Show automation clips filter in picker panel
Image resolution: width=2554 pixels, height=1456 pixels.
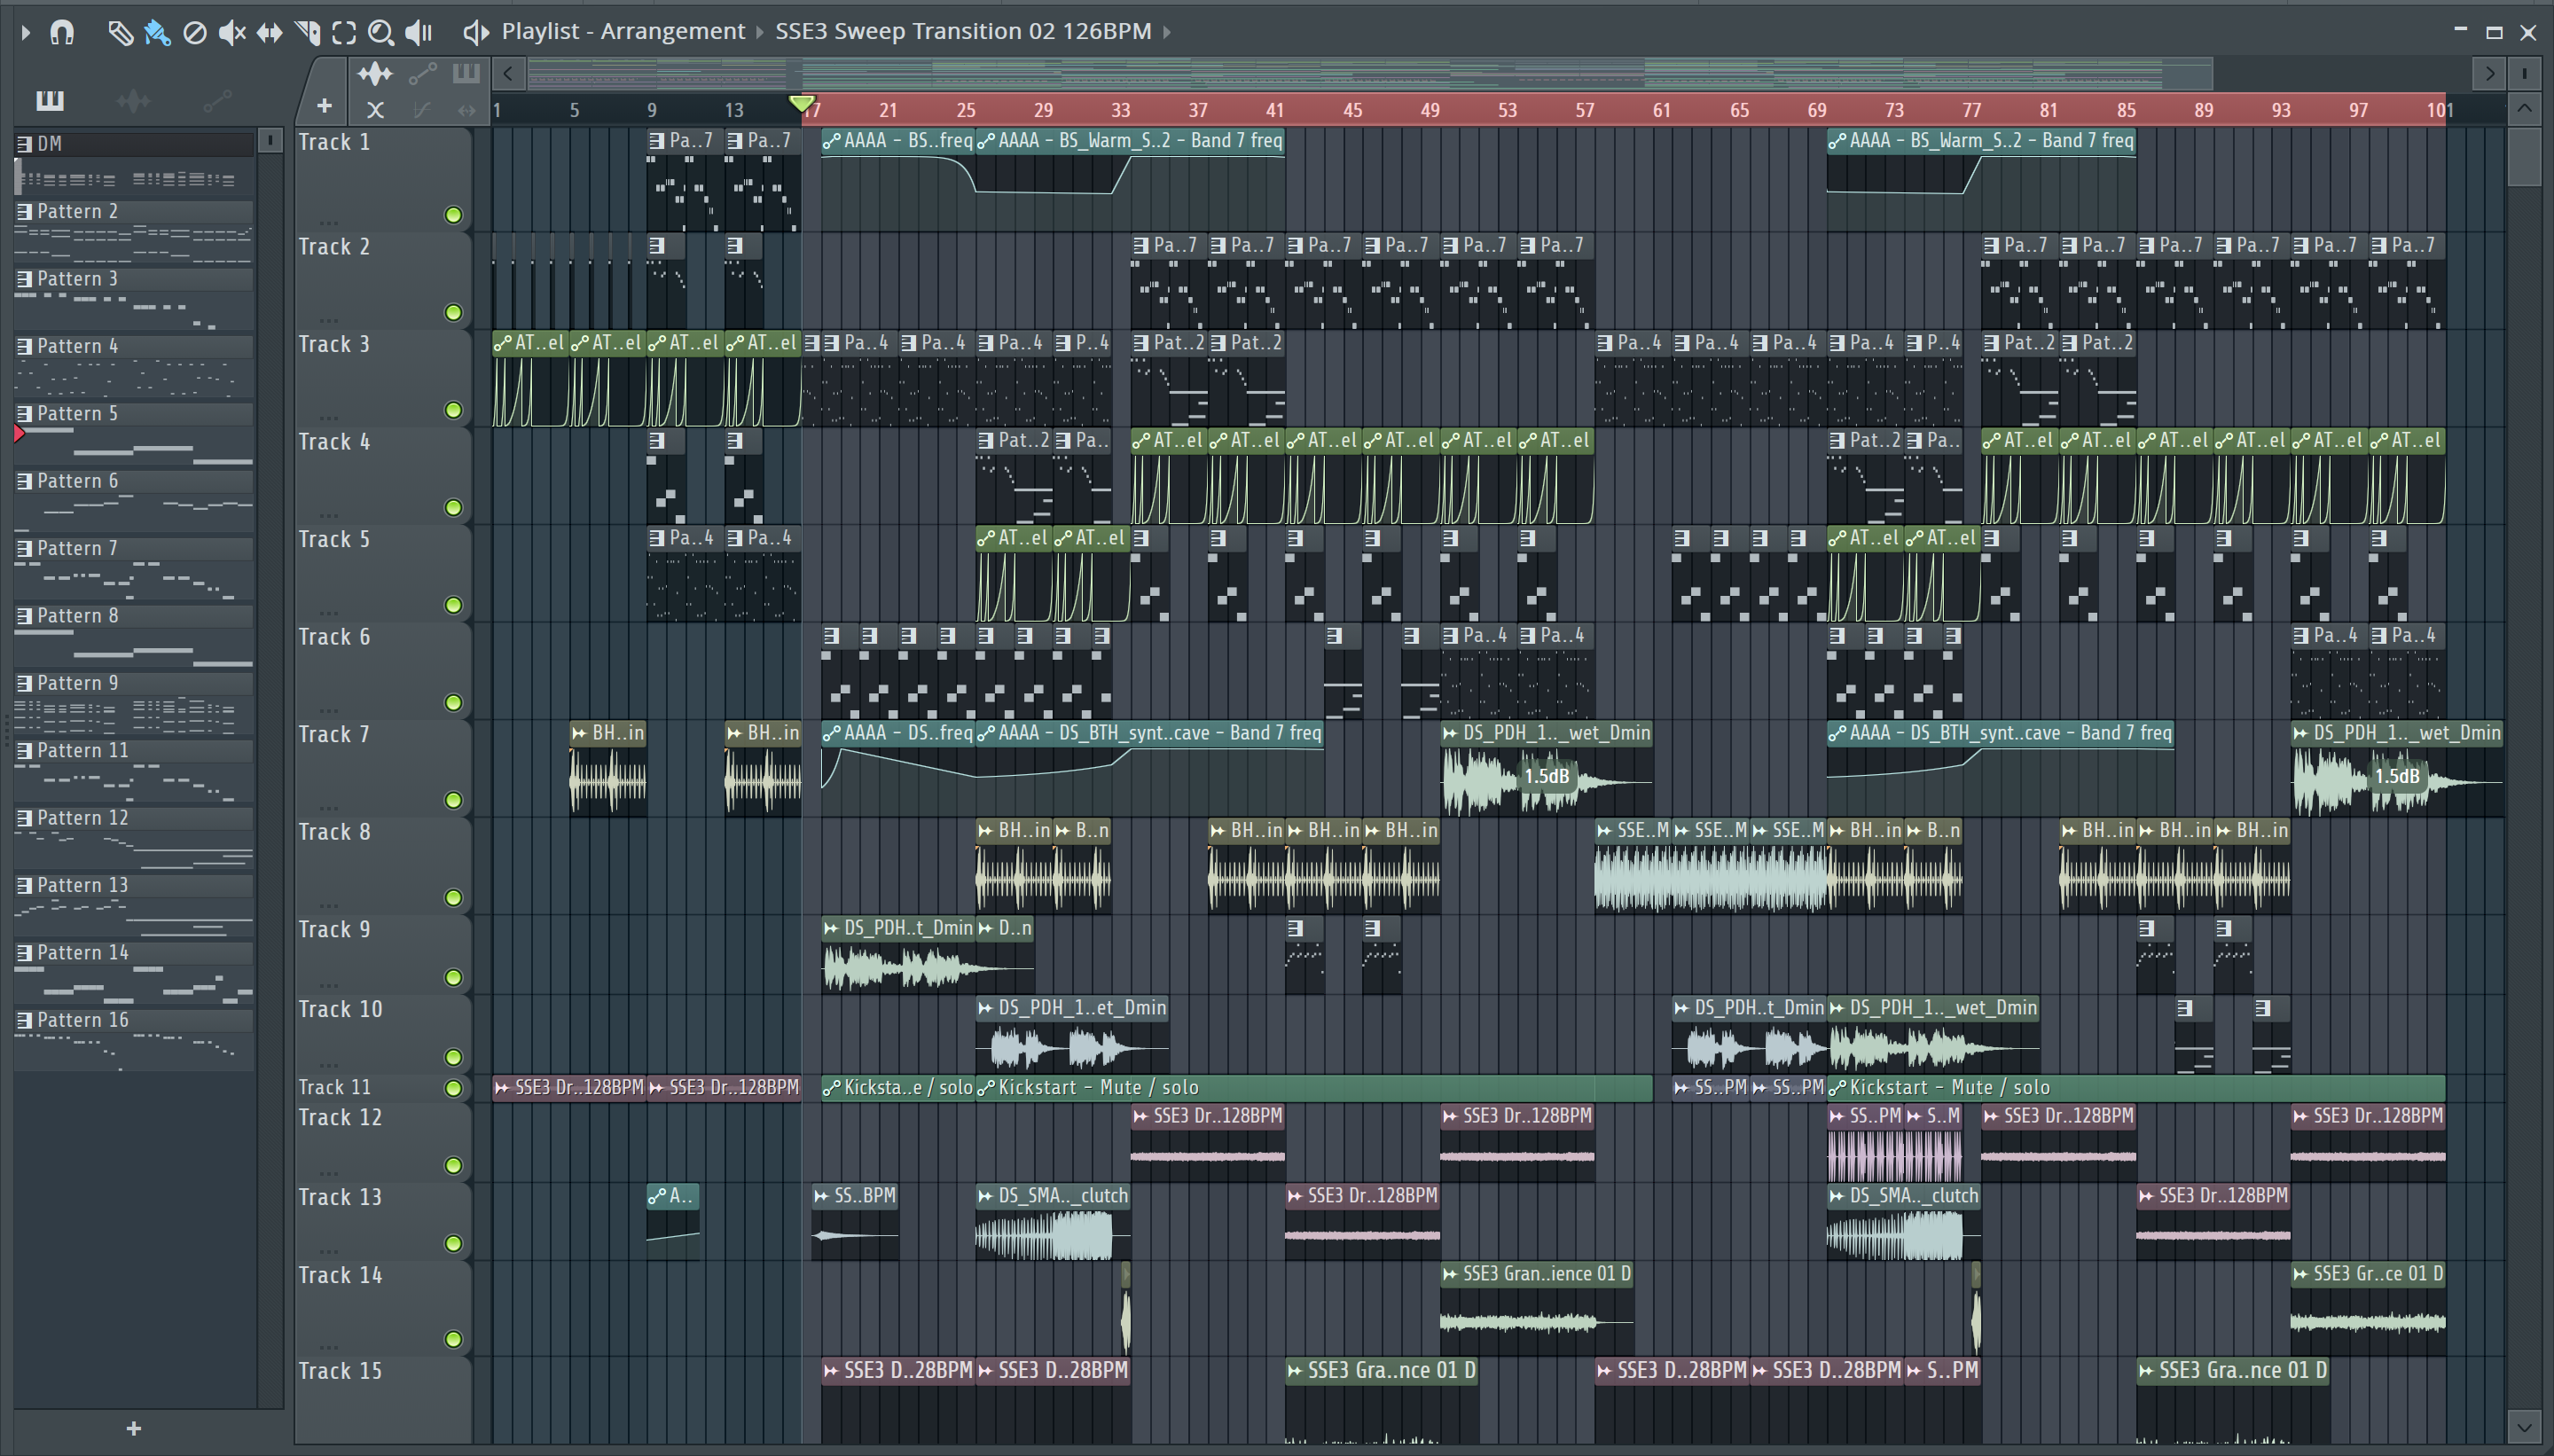point(217,100)
